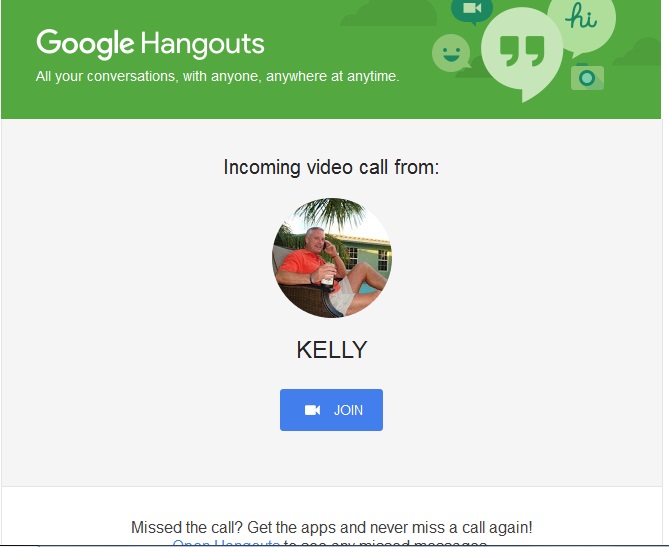Click "Incoming video call from:" heading
The image size is (669, 547).
[x=331, y=167]
